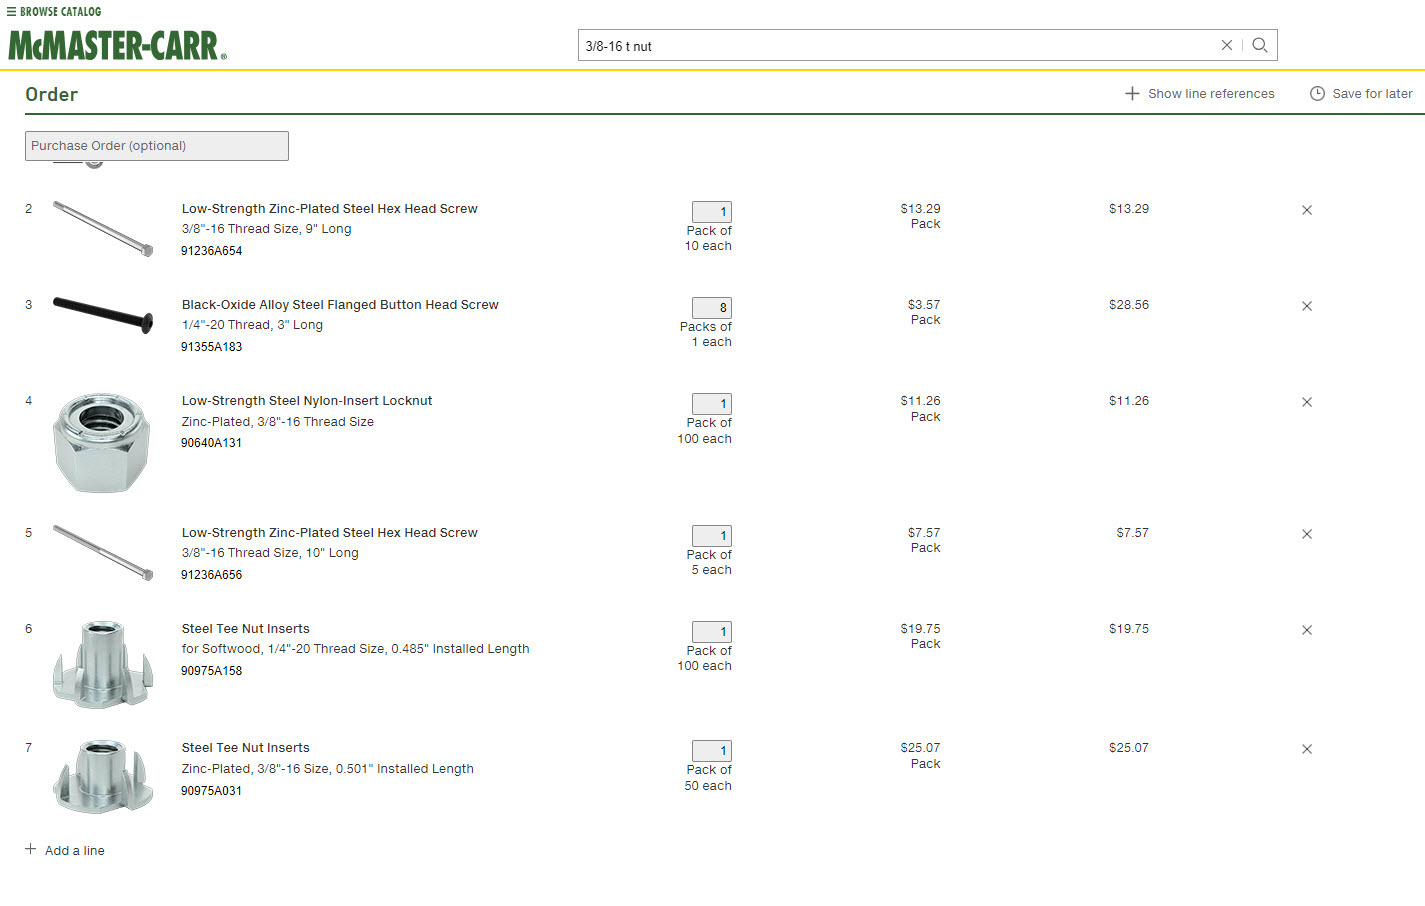The image size is (1425, 906).
Task: Open Black-Oxide Flanged Button Head Screw thumbnail
Action: tap(102, 314)
